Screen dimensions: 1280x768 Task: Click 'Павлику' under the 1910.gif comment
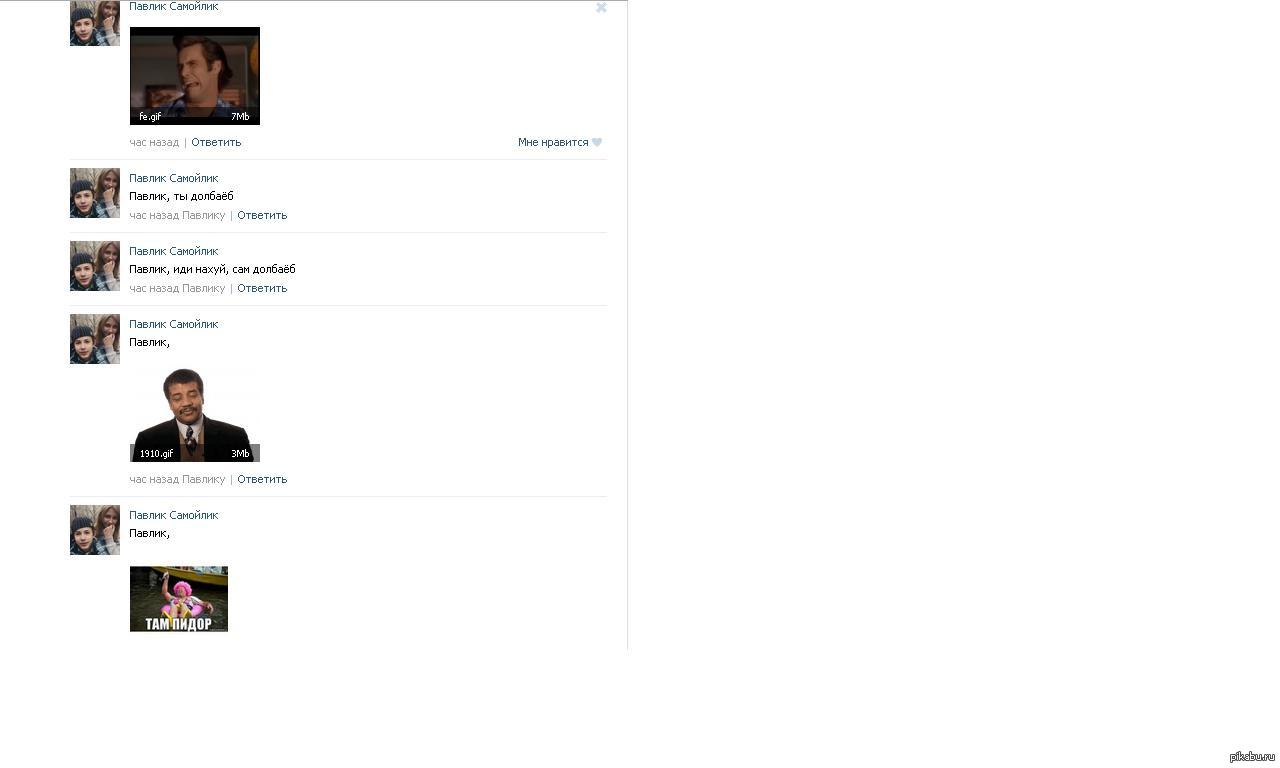(204, 479)
